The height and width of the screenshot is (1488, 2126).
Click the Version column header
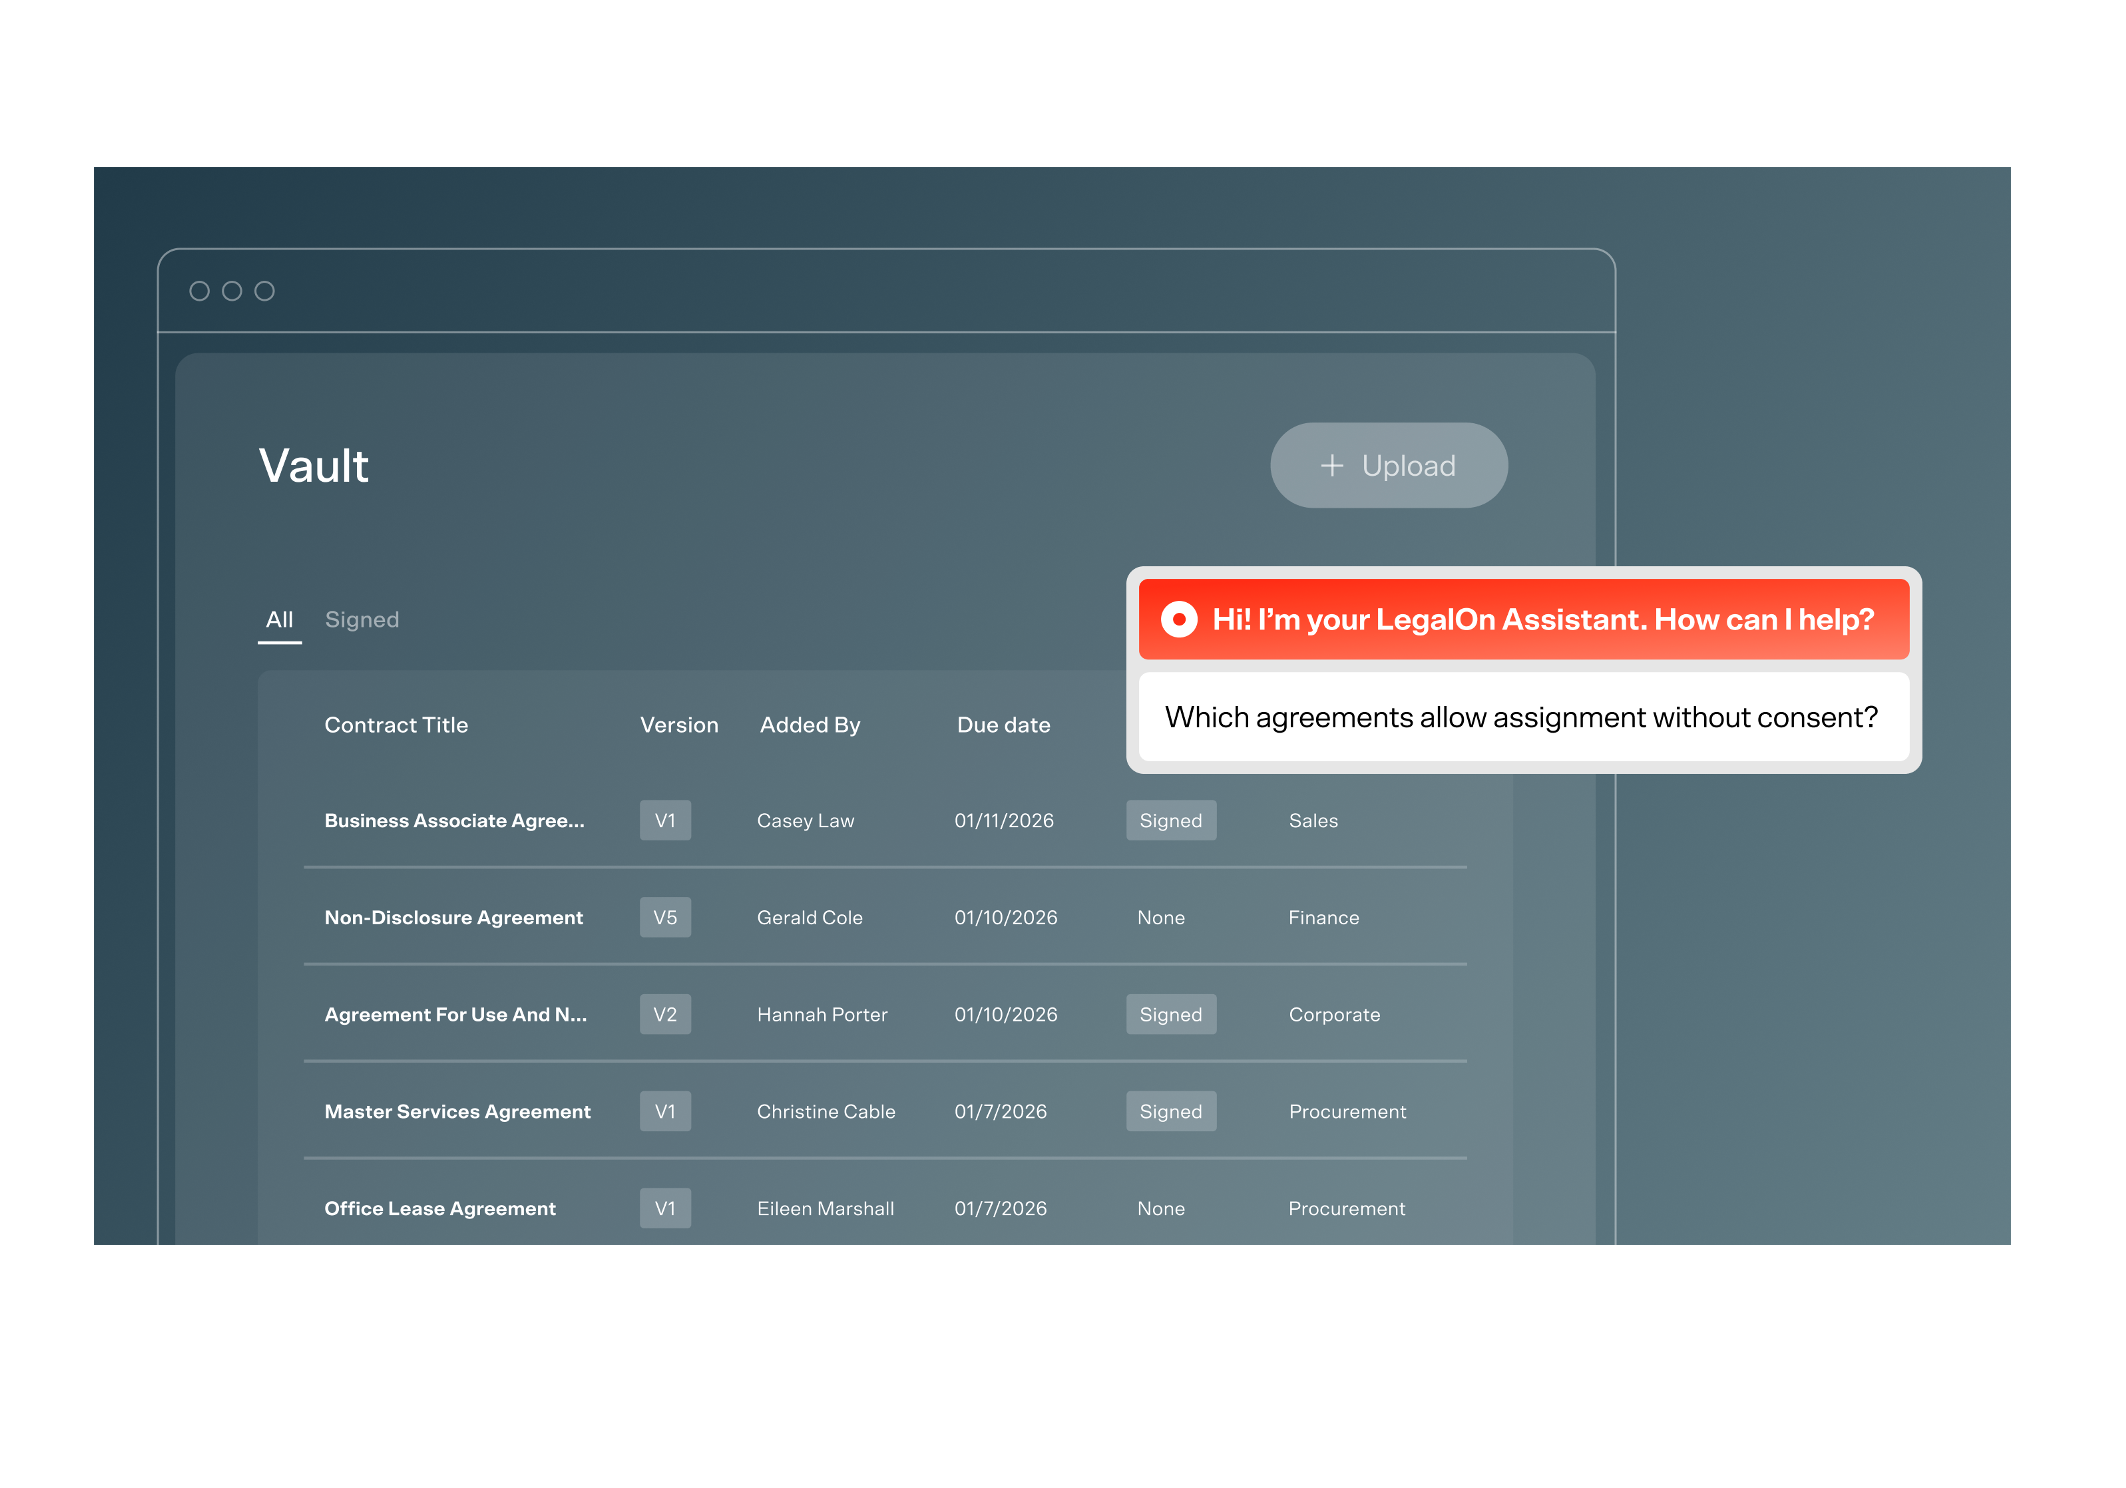(679, 725)
